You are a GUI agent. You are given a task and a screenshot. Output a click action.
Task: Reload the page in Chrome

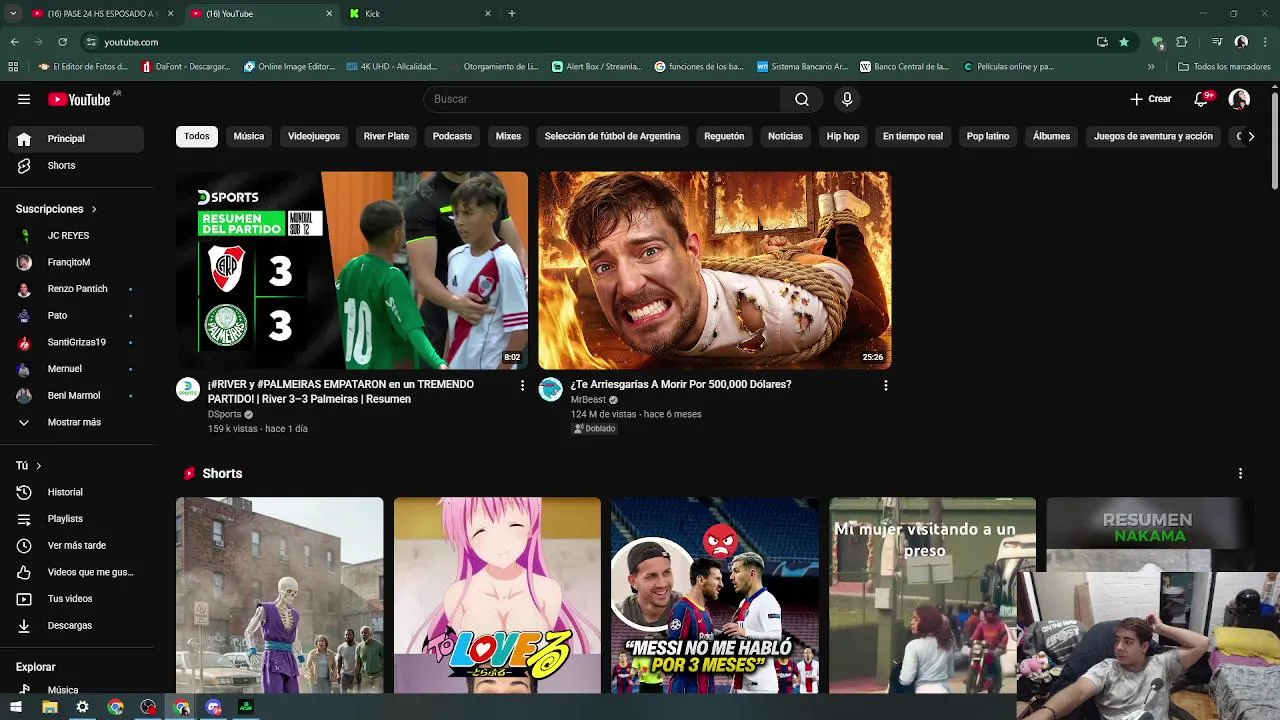(62, 42)
